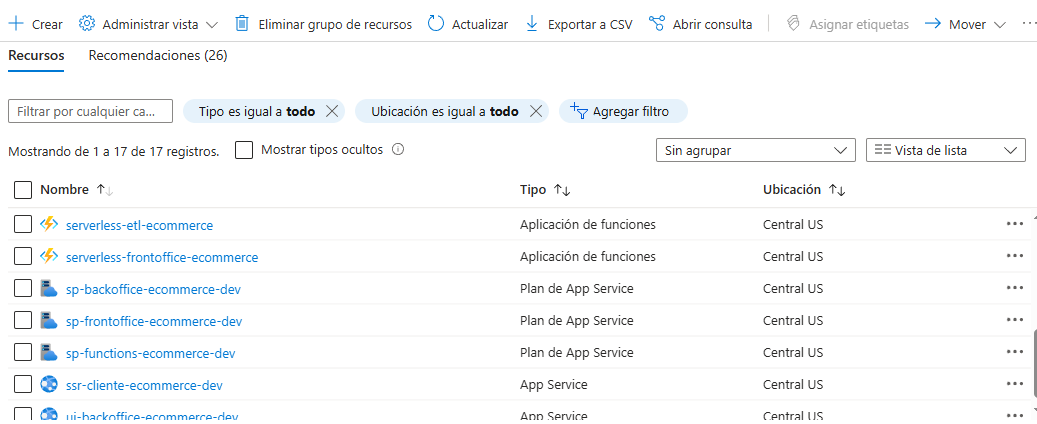The height and width of the screenshot is (424, 1037).
Task: Remove the Tipo es igual a todo filter
Action: pos(333,111)
